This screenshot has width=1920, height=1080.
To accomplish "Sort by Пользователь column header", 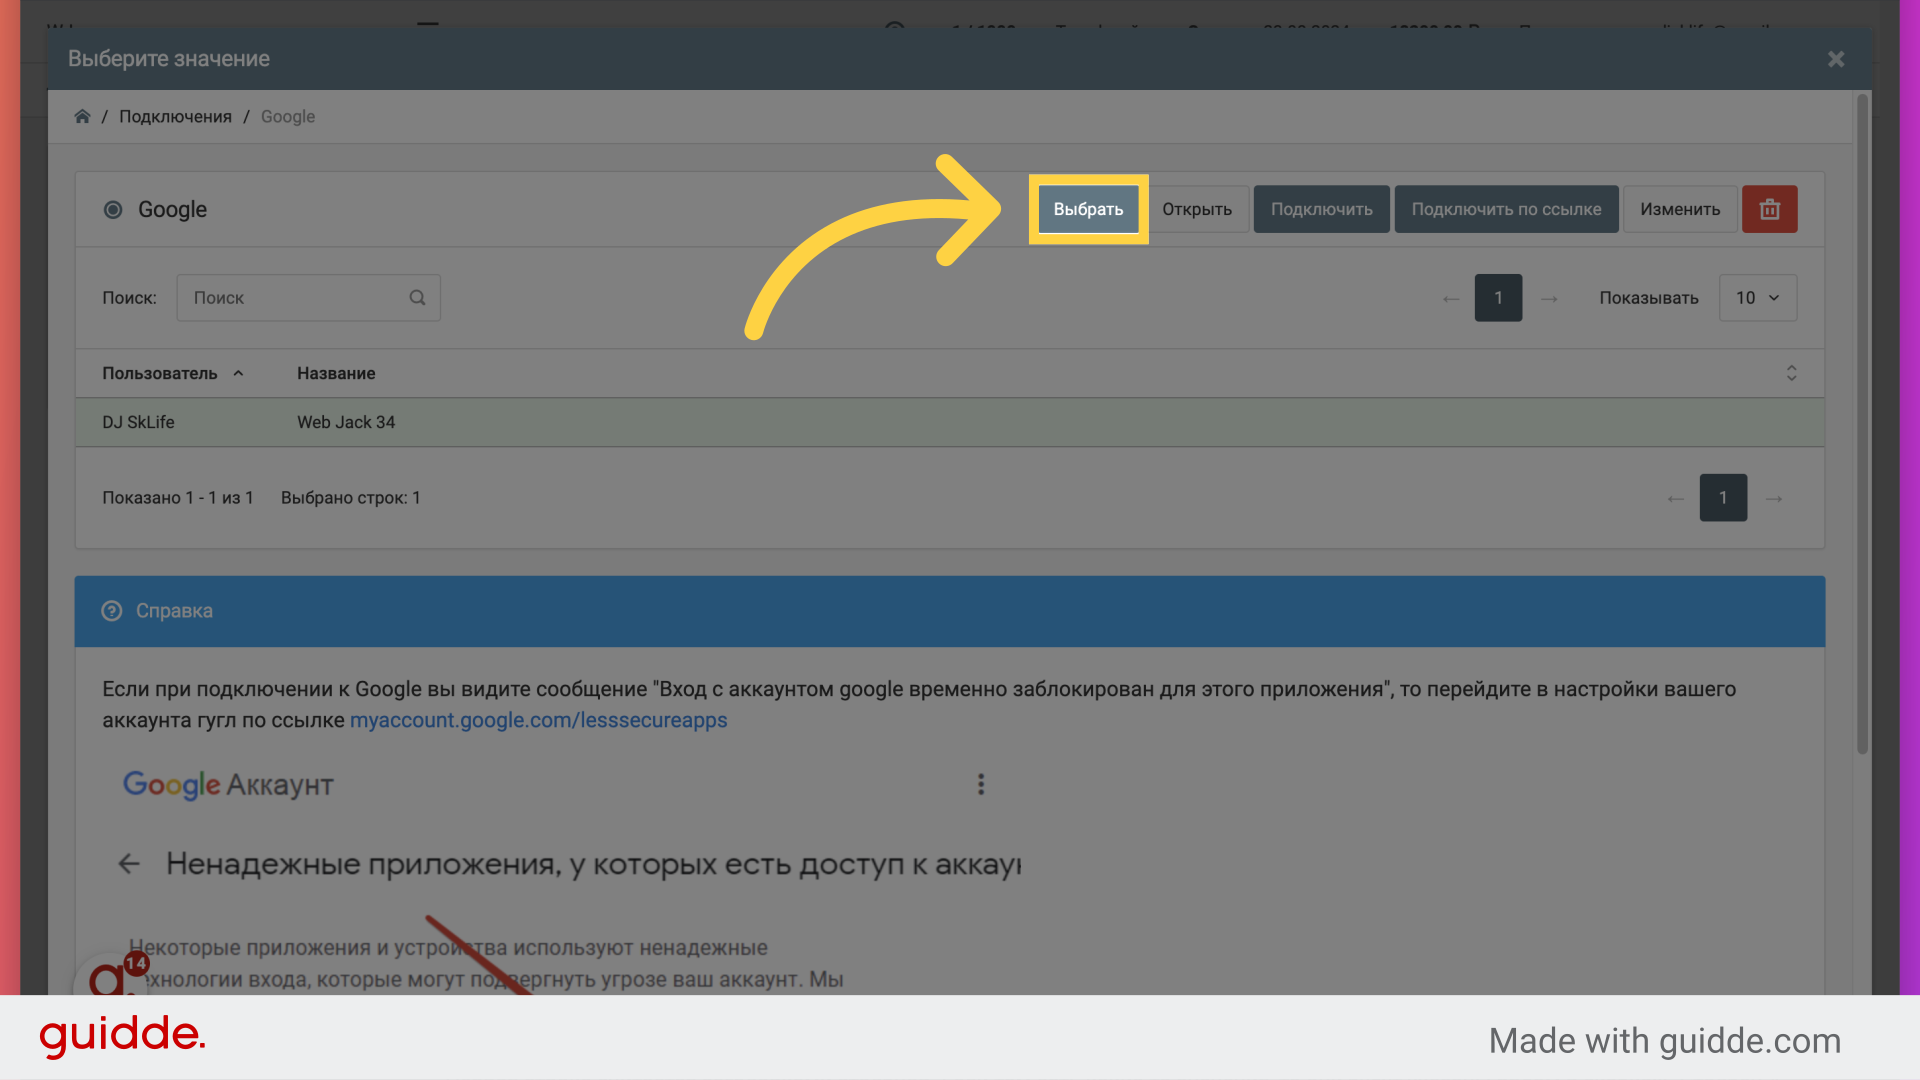I will (172, 373).
